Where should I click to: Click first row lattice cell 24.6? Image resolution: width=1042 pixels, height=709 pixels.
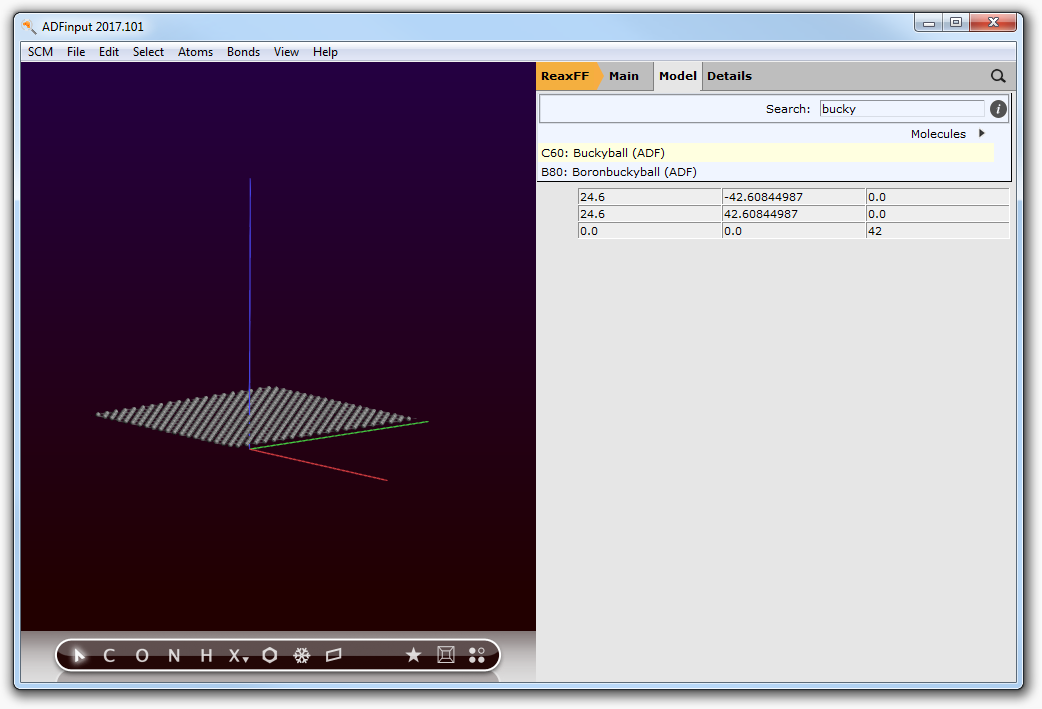click(x=649, y=197)
